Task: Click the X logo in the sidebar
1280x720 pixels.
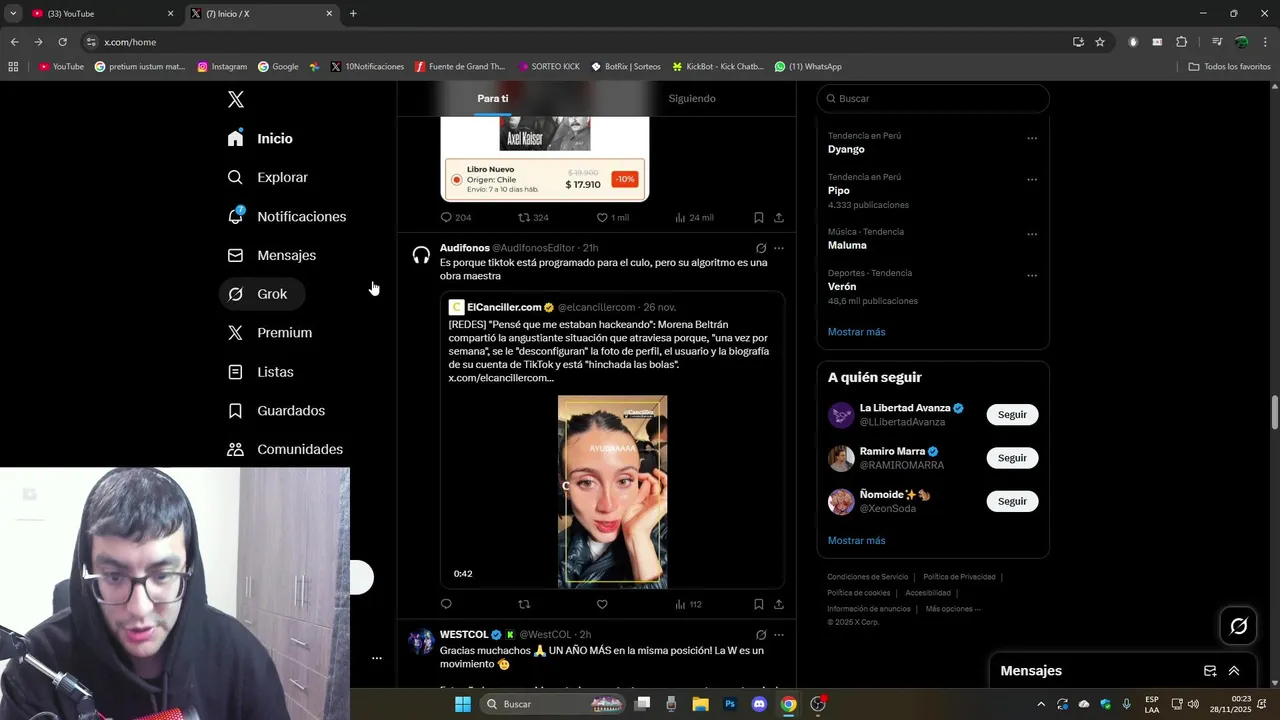Action: [x=235, y=99]
